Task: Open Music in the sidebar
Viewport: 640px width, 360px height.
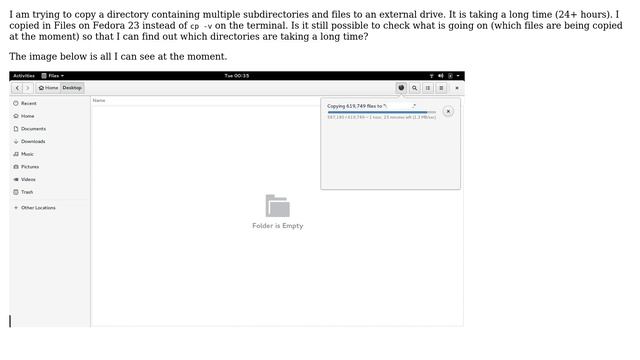Action: click(x=49, y=154)
